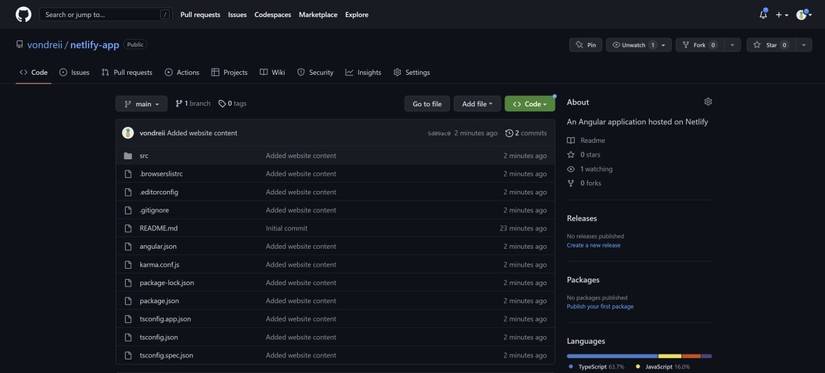Open the green Code dropdown
The width and height of the screenshot is (825, 373).
[529, 104]
